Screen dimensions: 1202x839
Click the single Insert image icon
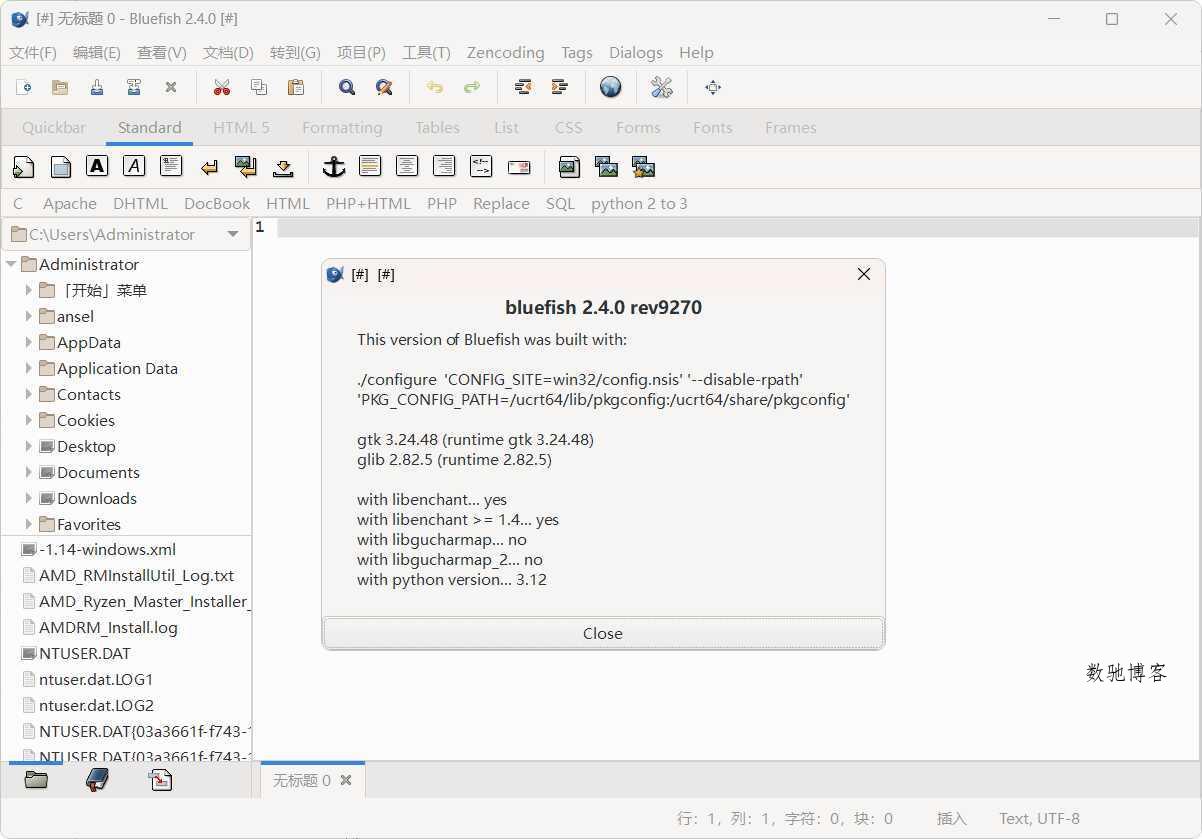tap(569, 167)
